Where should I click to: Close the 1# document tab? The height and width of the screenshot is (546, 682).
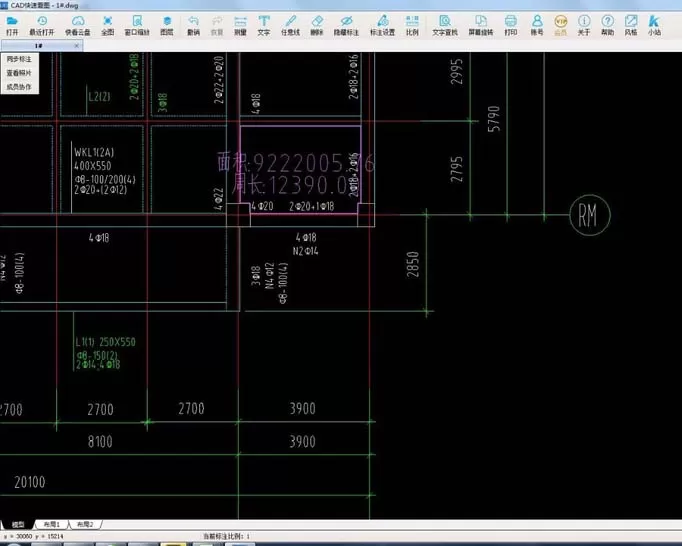77,46
